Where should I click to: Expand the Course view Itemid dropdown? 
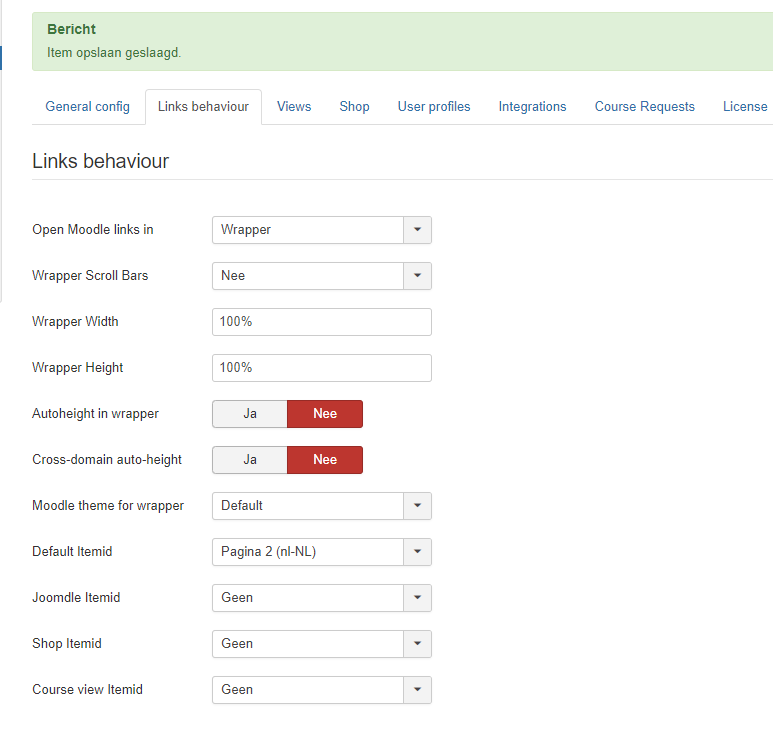click(321, 690)
